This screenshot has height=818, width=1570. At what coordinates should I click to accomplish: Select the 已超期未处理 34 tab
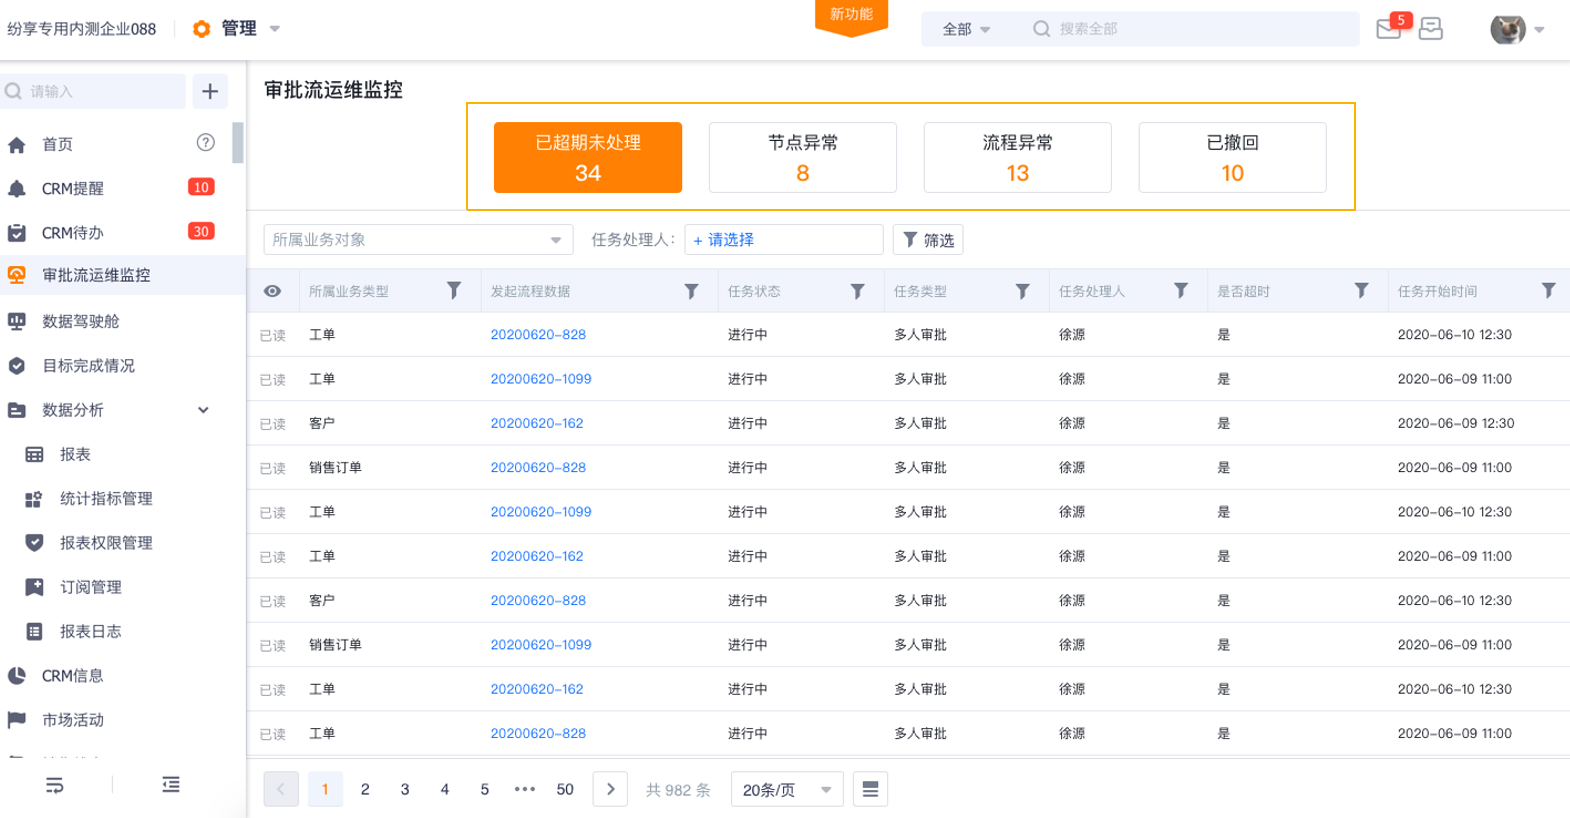coord(588,157)
